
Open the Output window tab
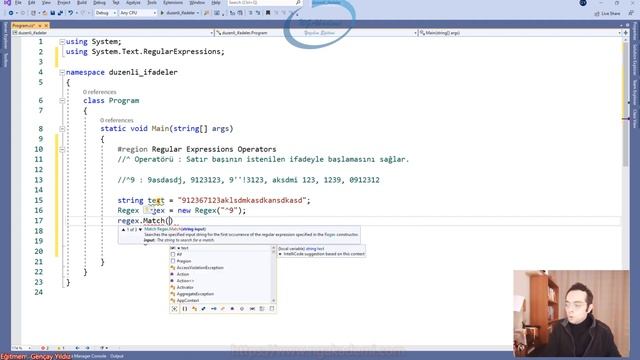pos(117,356)
